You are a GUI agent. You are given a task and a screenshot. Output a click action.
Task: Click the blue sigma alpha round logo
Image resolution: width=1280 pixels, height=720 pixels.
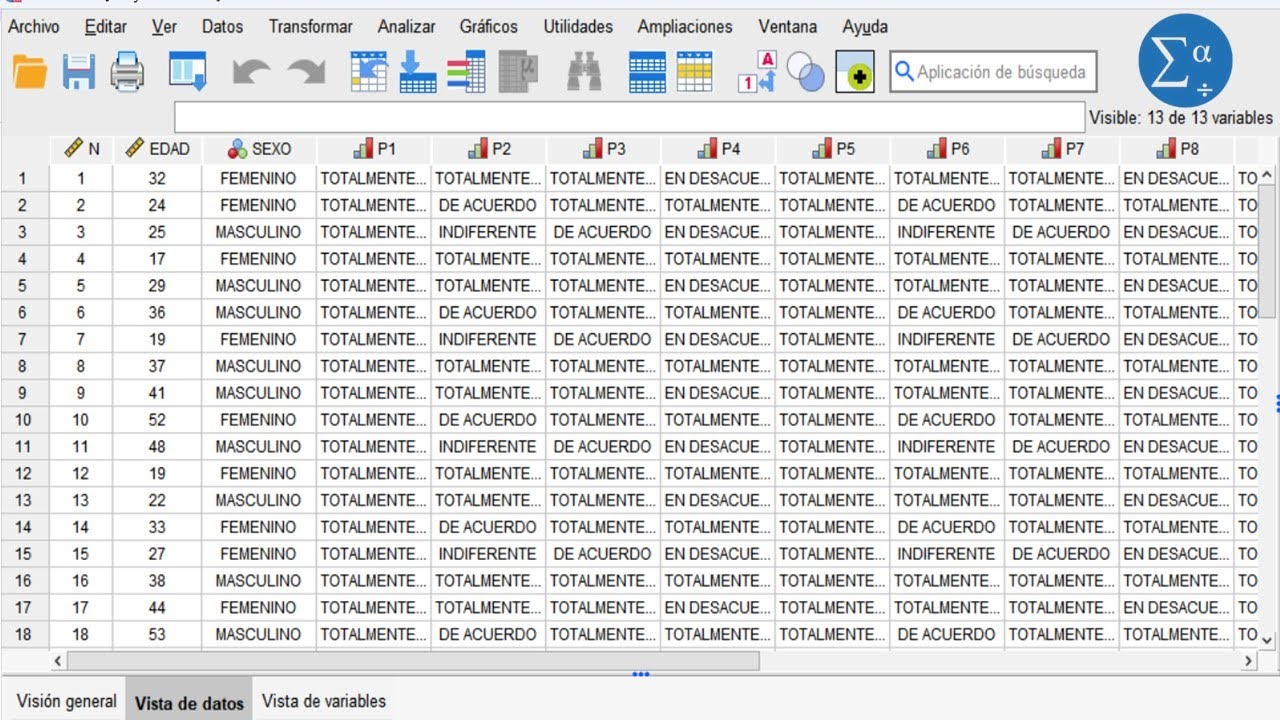(1185, 61)
